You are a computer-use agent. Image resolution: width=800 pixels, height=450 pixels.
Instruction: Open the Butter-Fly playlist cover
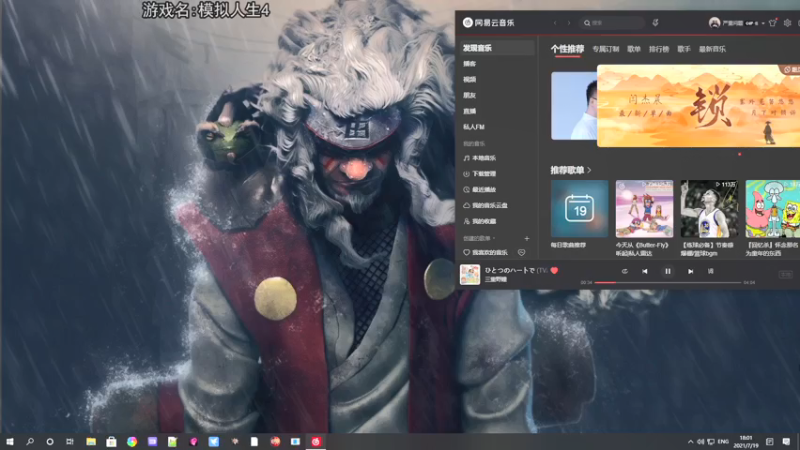pyautogui.click(x=644, y=209)
